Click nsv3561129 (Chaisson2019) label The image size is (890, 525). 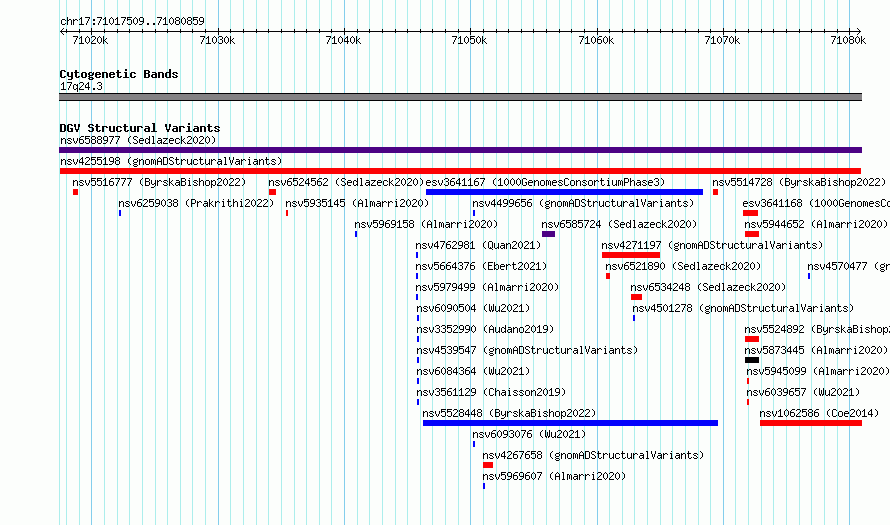point(491,392)
